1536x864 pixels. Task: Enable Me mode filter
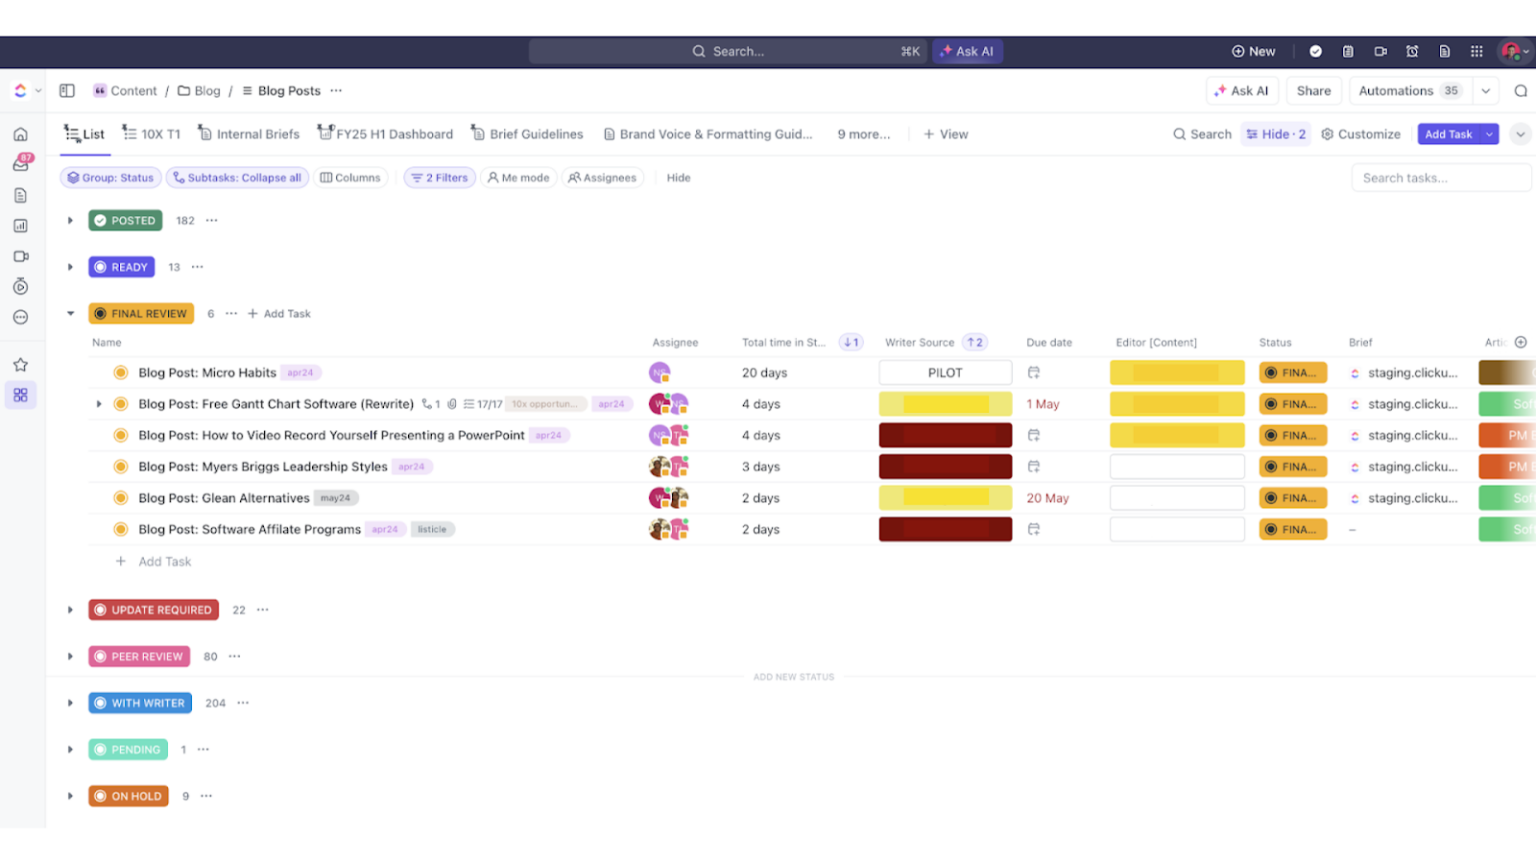click(x=518, y=177)
